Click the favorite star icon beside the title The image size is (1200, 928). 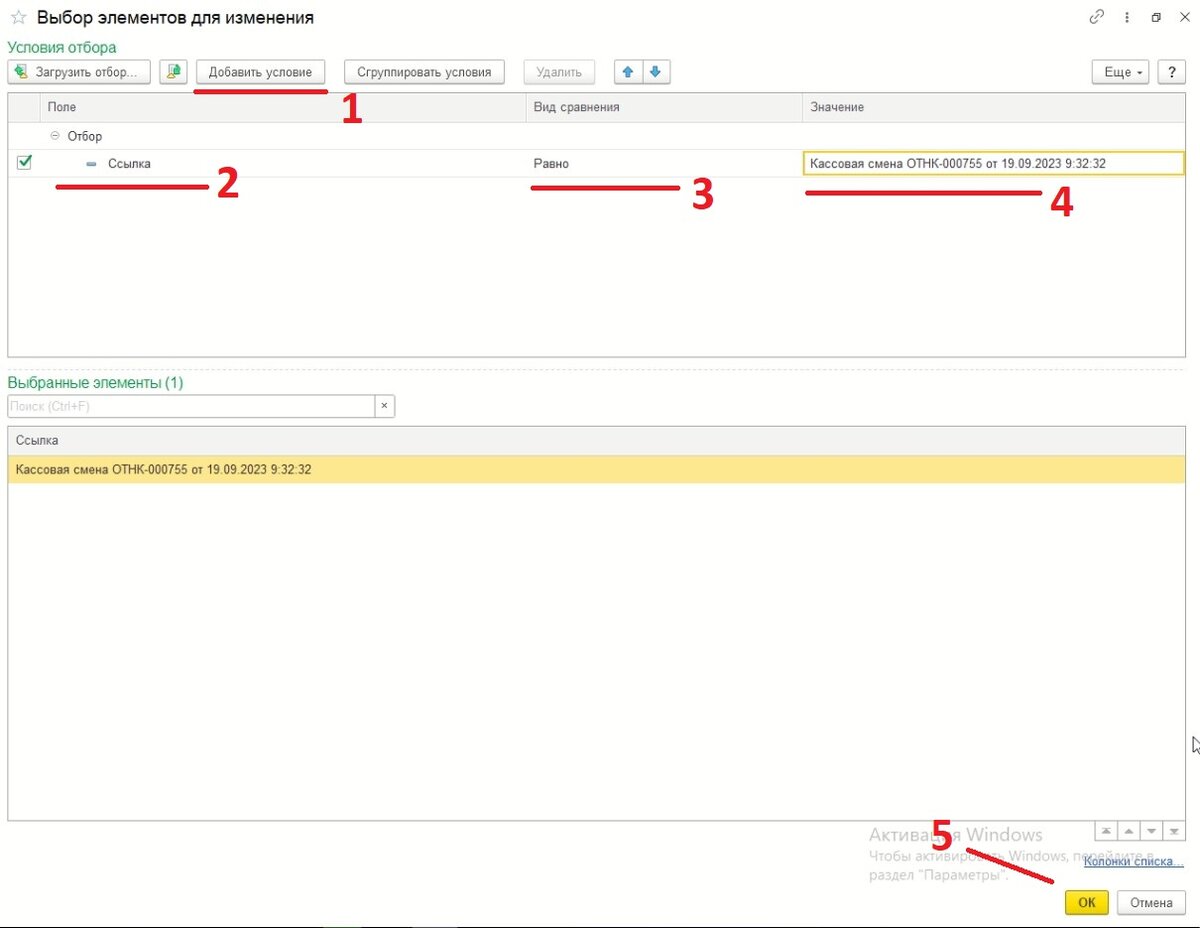[18, 18]
